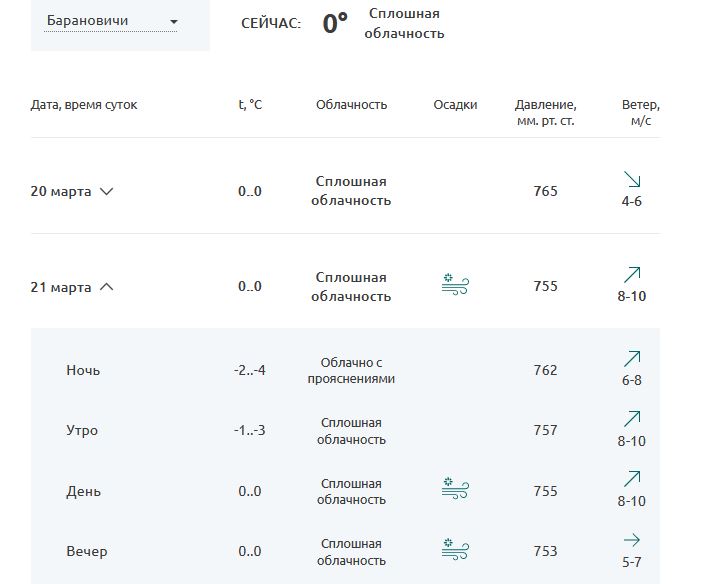Open the Барановичи city dropdown

click(111, 21)
